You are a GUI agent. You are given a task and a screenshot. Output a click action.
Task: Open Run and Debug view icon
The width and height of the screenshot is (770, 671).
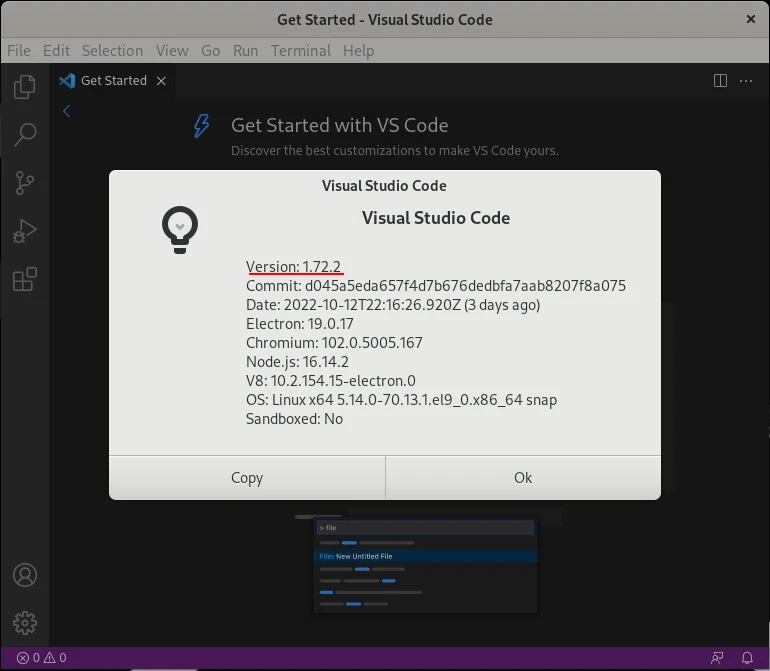tap(25, 231)
